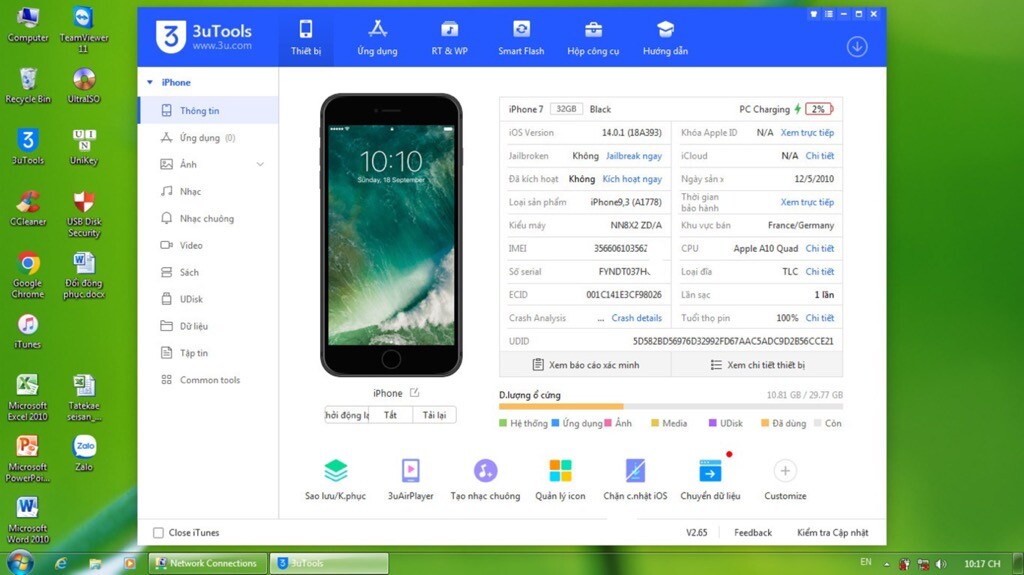Open Hộp công cụ toolbox tab
Screen dimensions: 1024x575
[593, 38]
